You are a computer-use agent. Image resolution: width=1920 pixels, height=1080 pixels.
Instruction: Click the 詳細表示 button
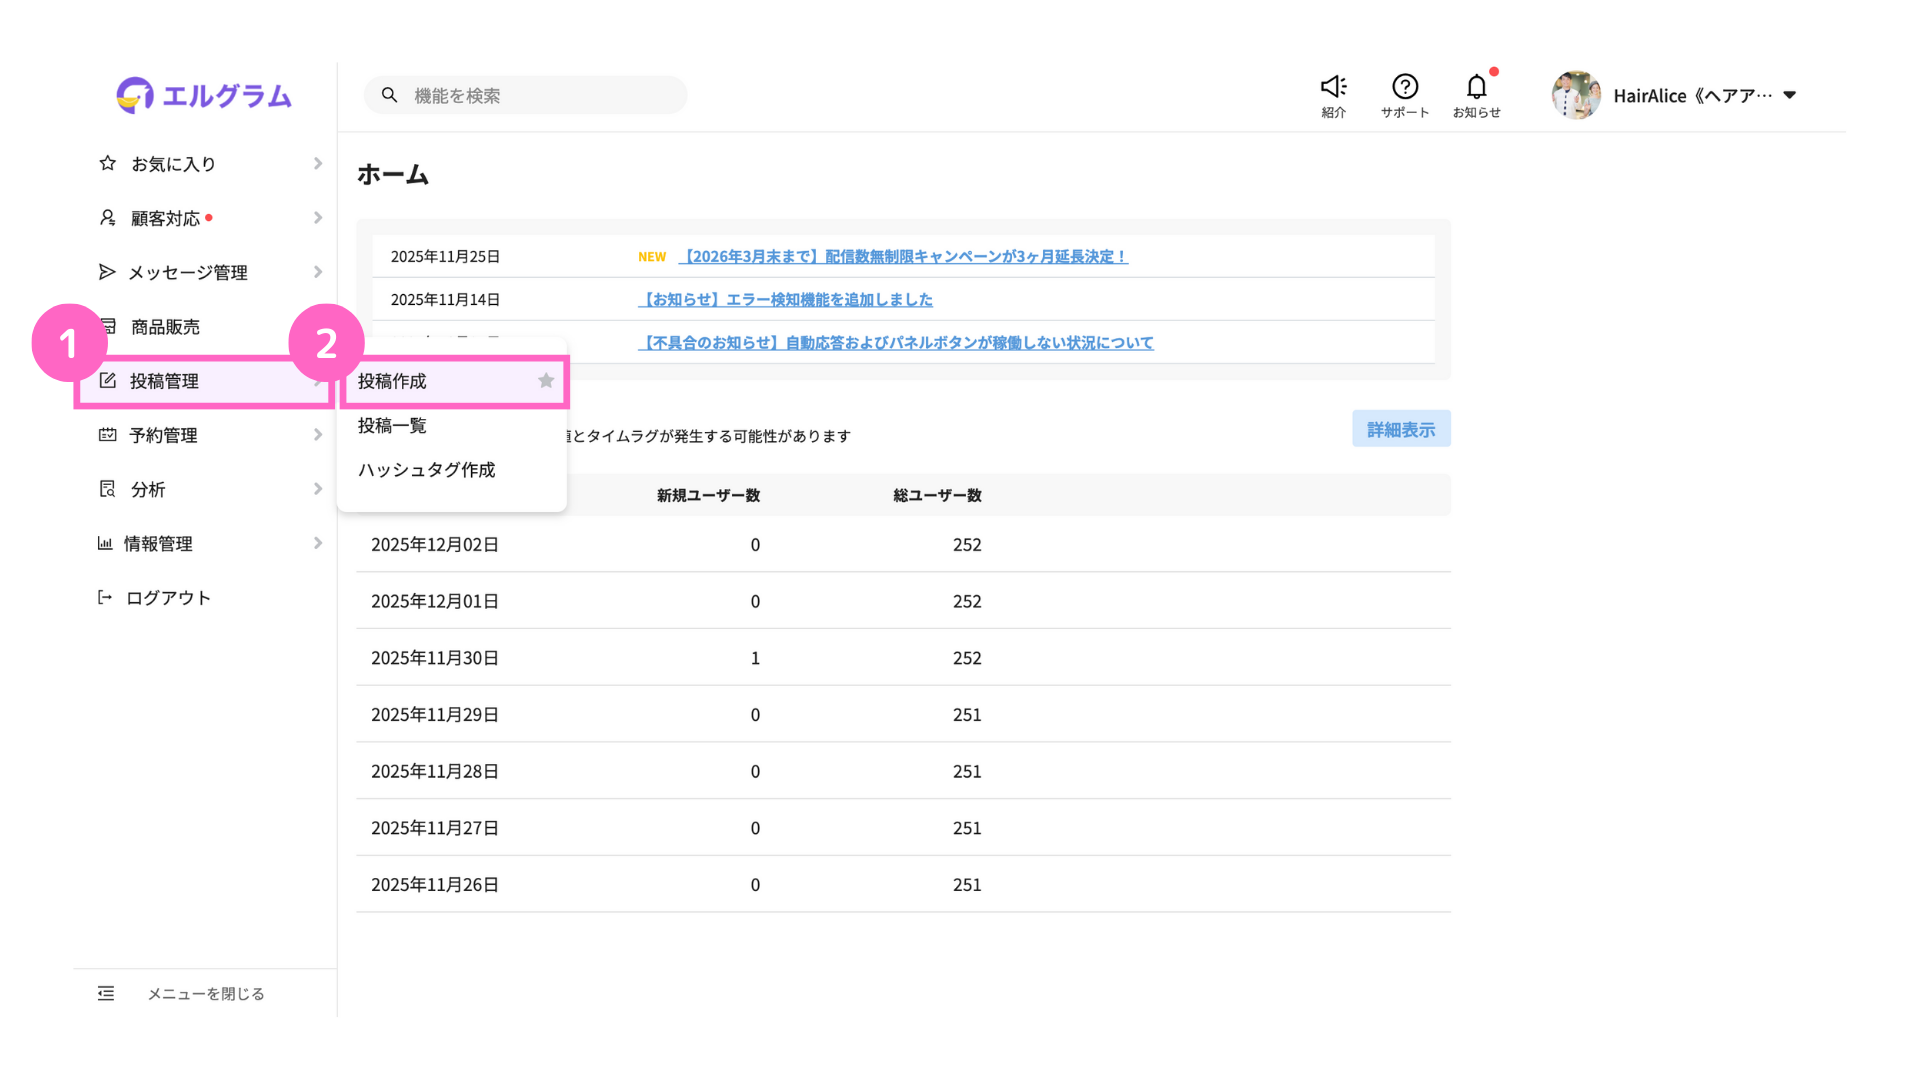click(1400, 429)
